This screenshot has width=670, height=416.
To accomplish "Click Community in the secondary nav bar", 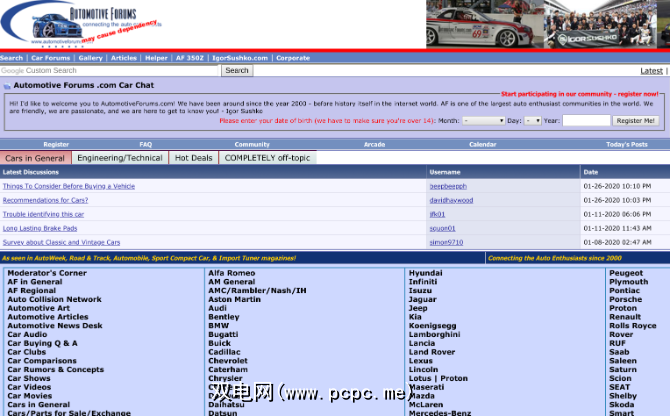I will tap(252, 144).
